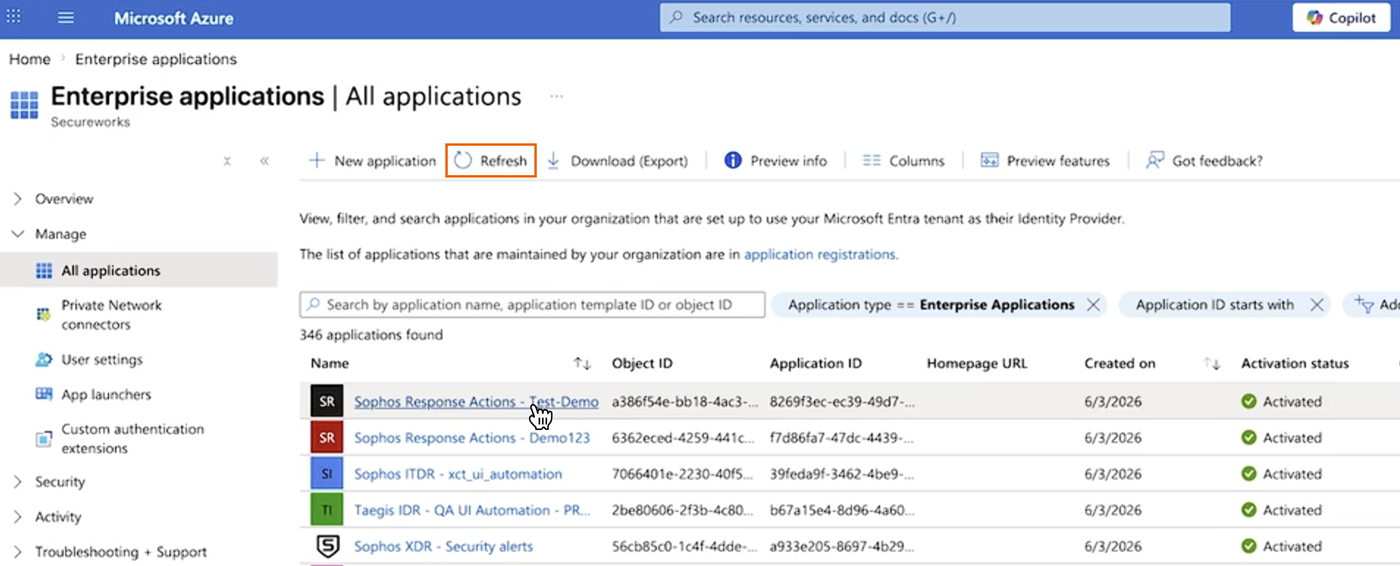Open Sophos Response Actions - Demo123
Image resolution: width=1400 pixels, height=566 pixels.
click(x=472, y=438)
